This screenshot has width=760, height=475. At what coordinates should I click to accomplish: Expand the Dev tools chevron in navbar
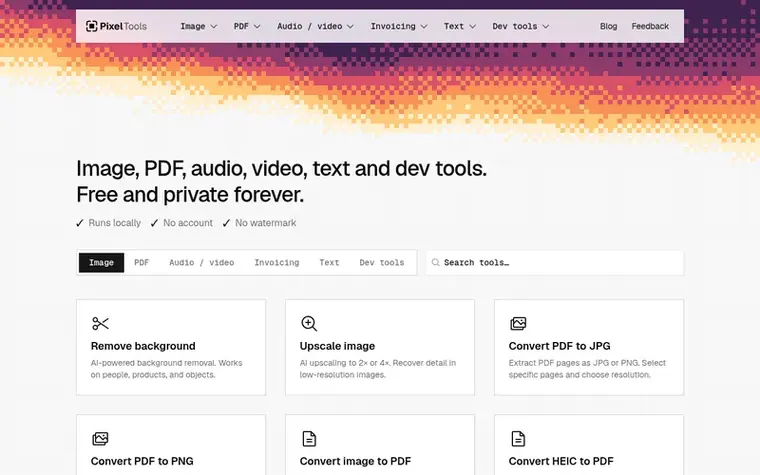click(x=546, y=27)
